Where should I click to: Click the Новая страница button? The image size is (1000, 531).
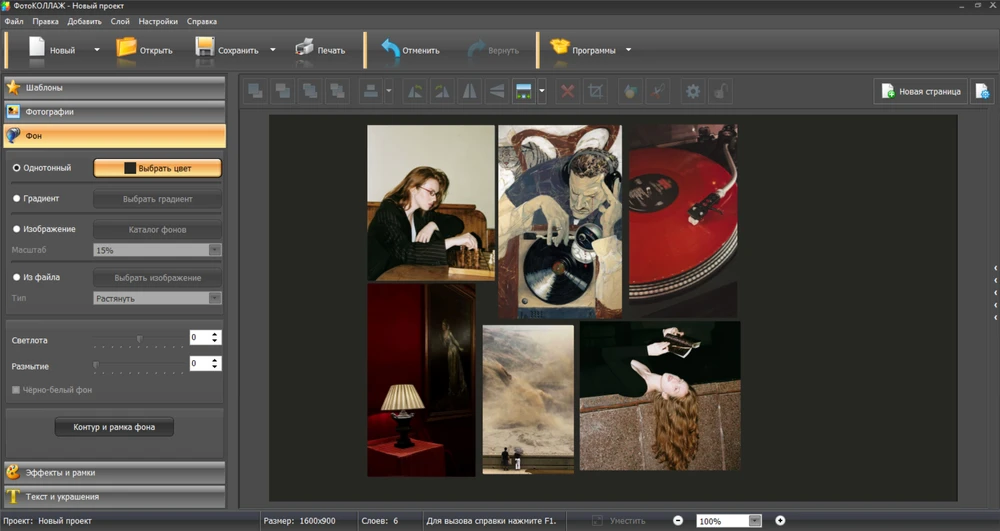pyautogui.click(x=920, y=92)
